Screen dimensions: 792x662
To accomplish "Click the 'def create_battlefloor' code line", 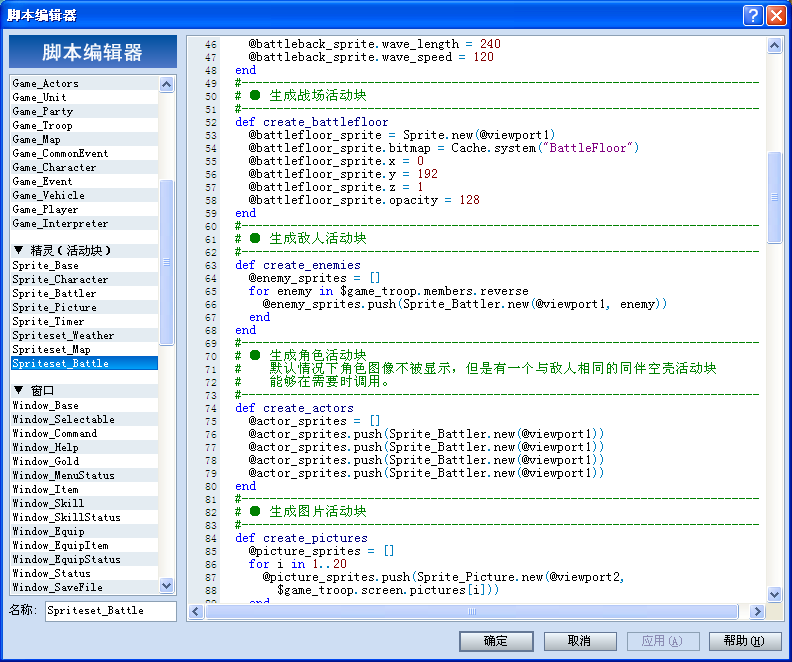I will (312, 122).
